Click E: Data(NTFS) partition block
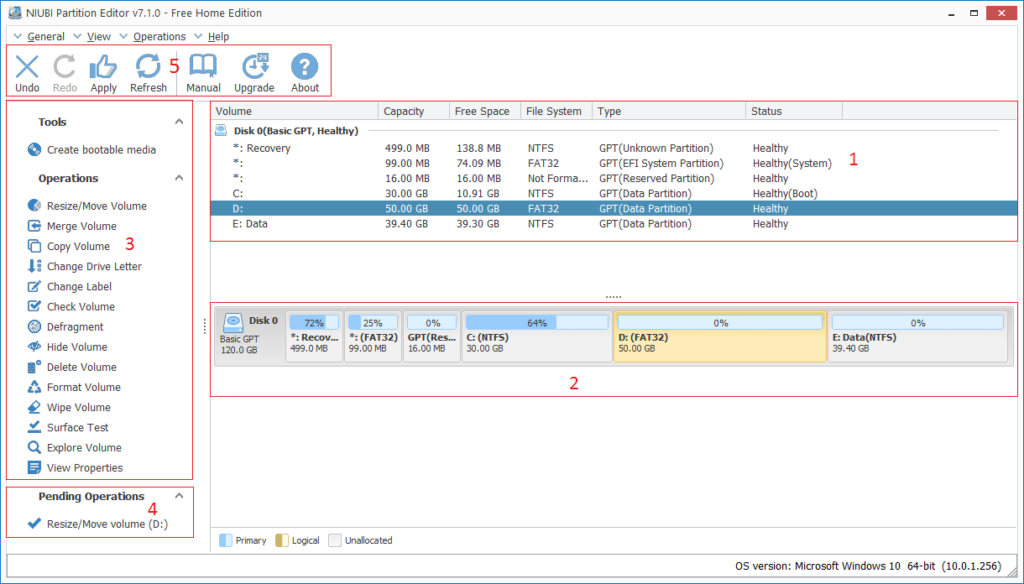This screenshot has width=1024, height=584. tap(918, 336)
